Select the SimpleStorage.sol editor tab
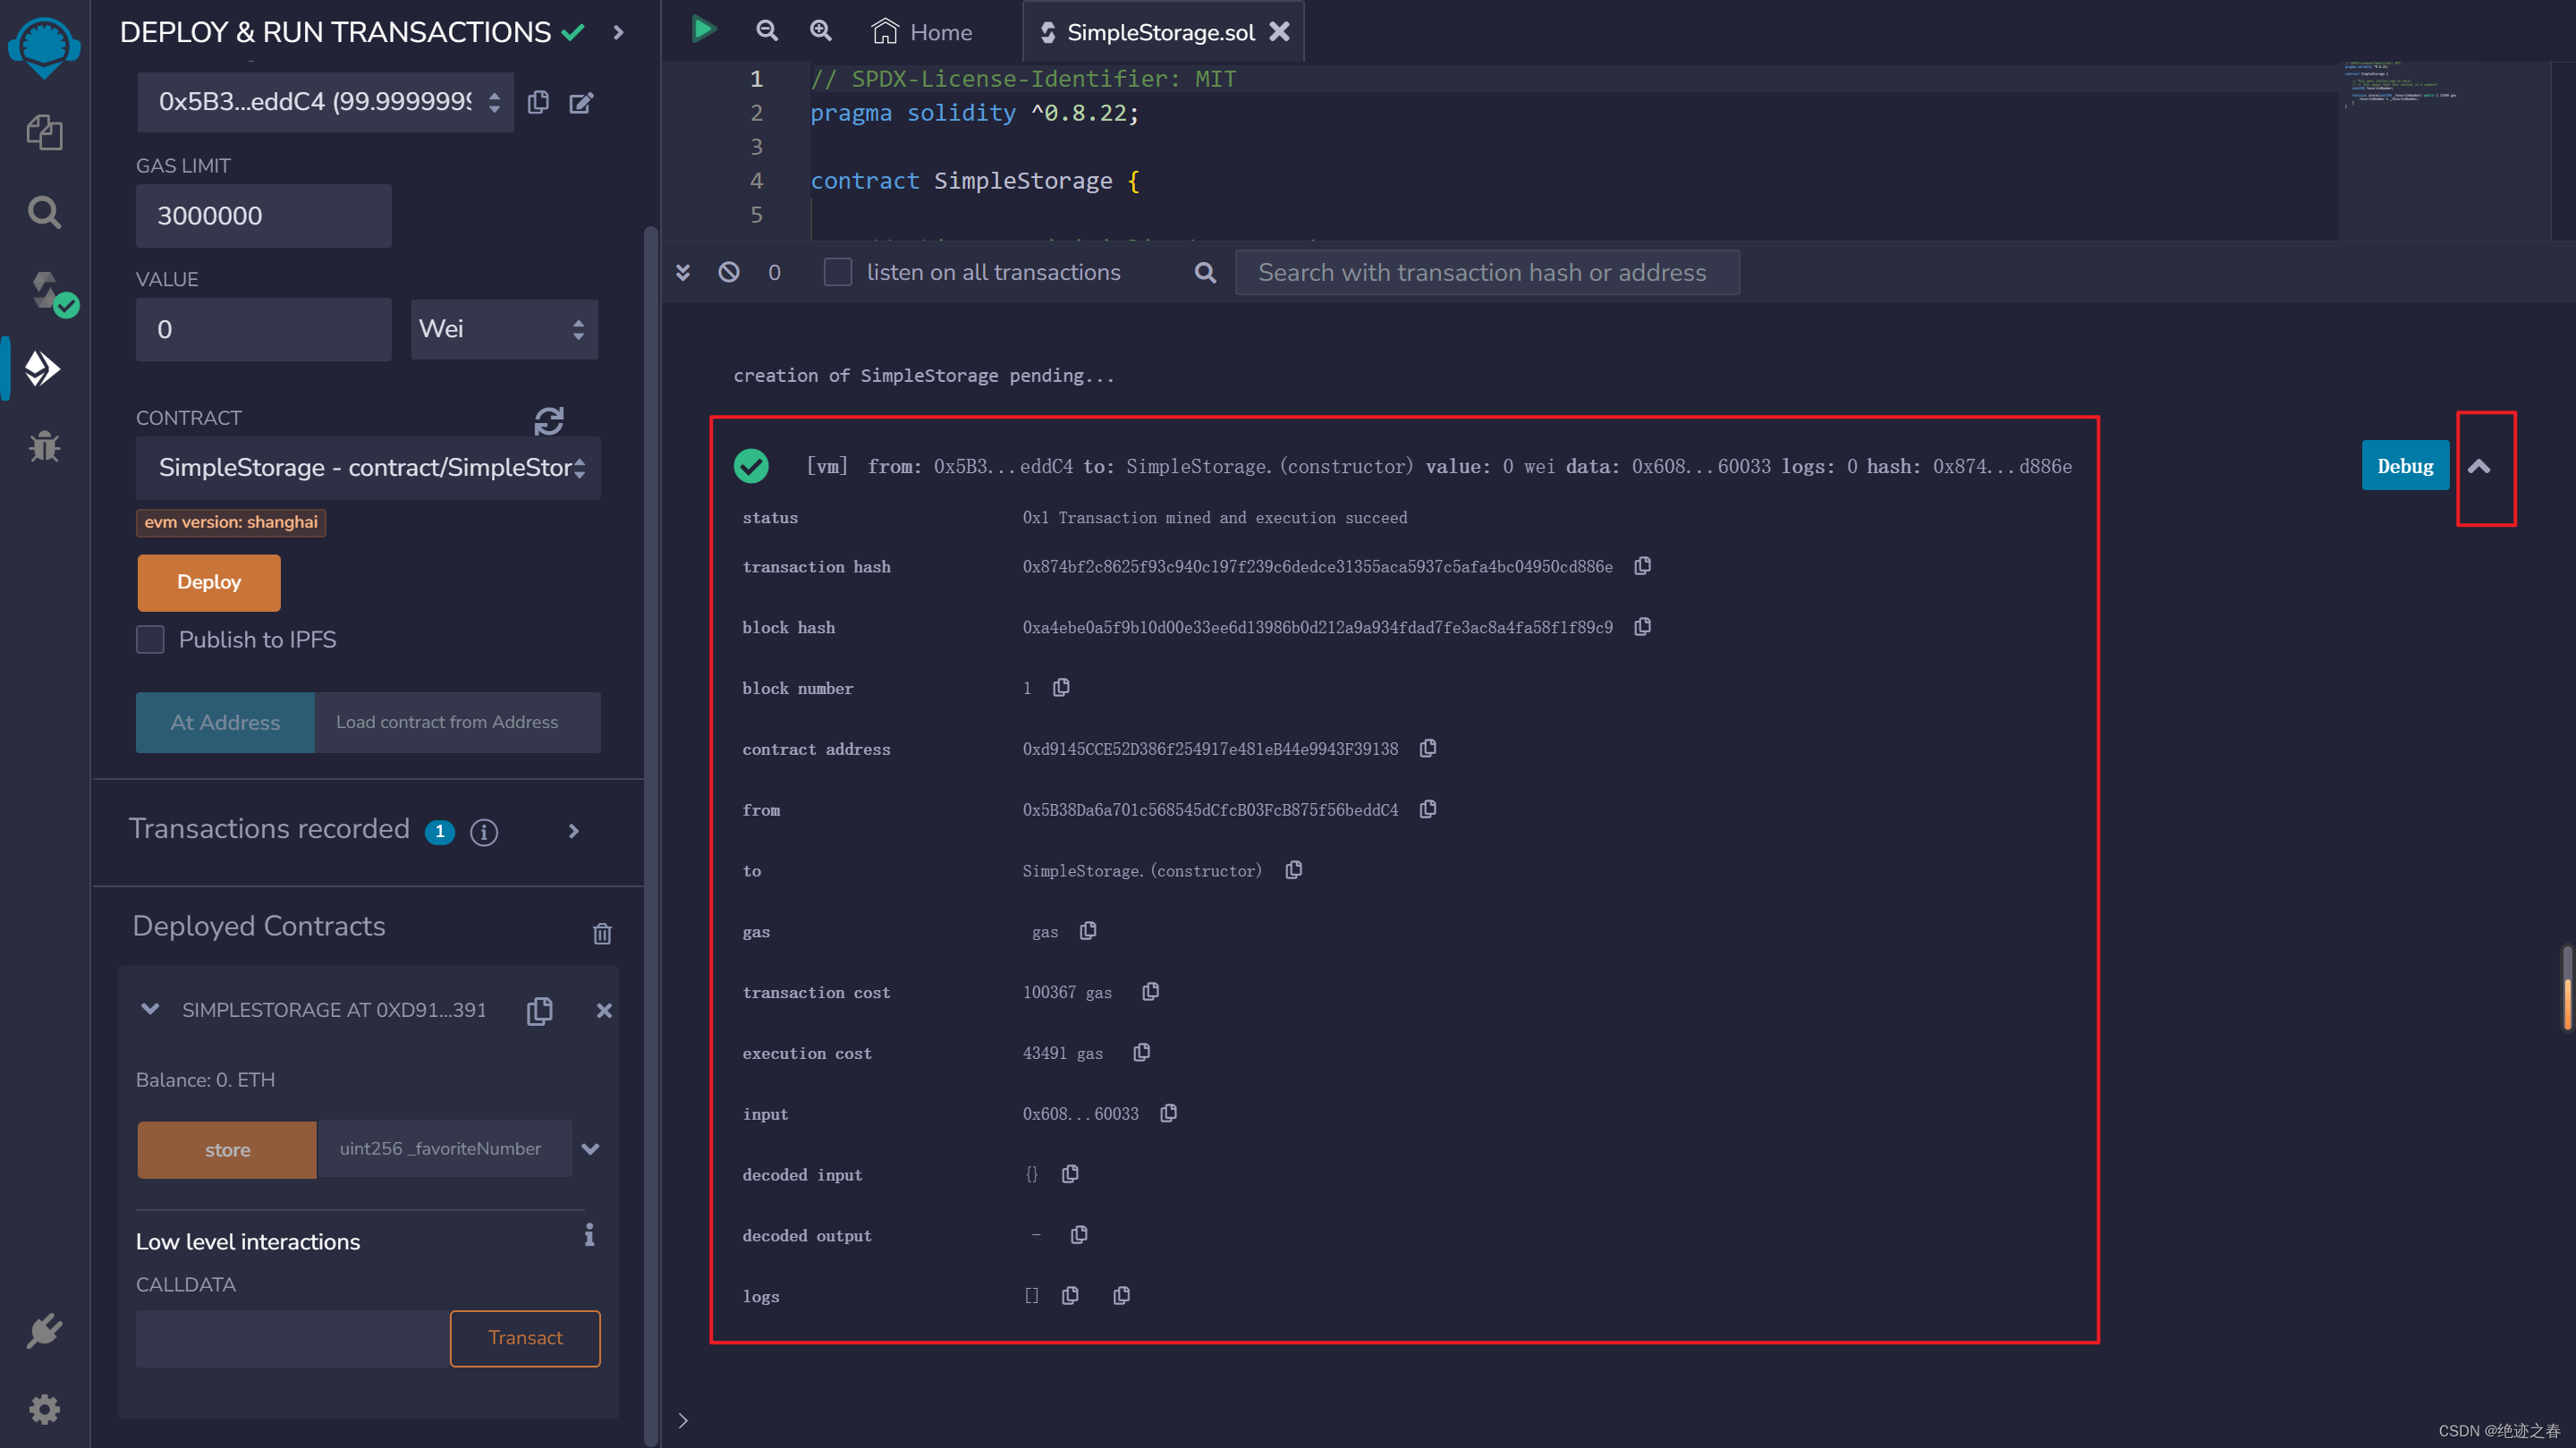 (x=1158, y=32)
